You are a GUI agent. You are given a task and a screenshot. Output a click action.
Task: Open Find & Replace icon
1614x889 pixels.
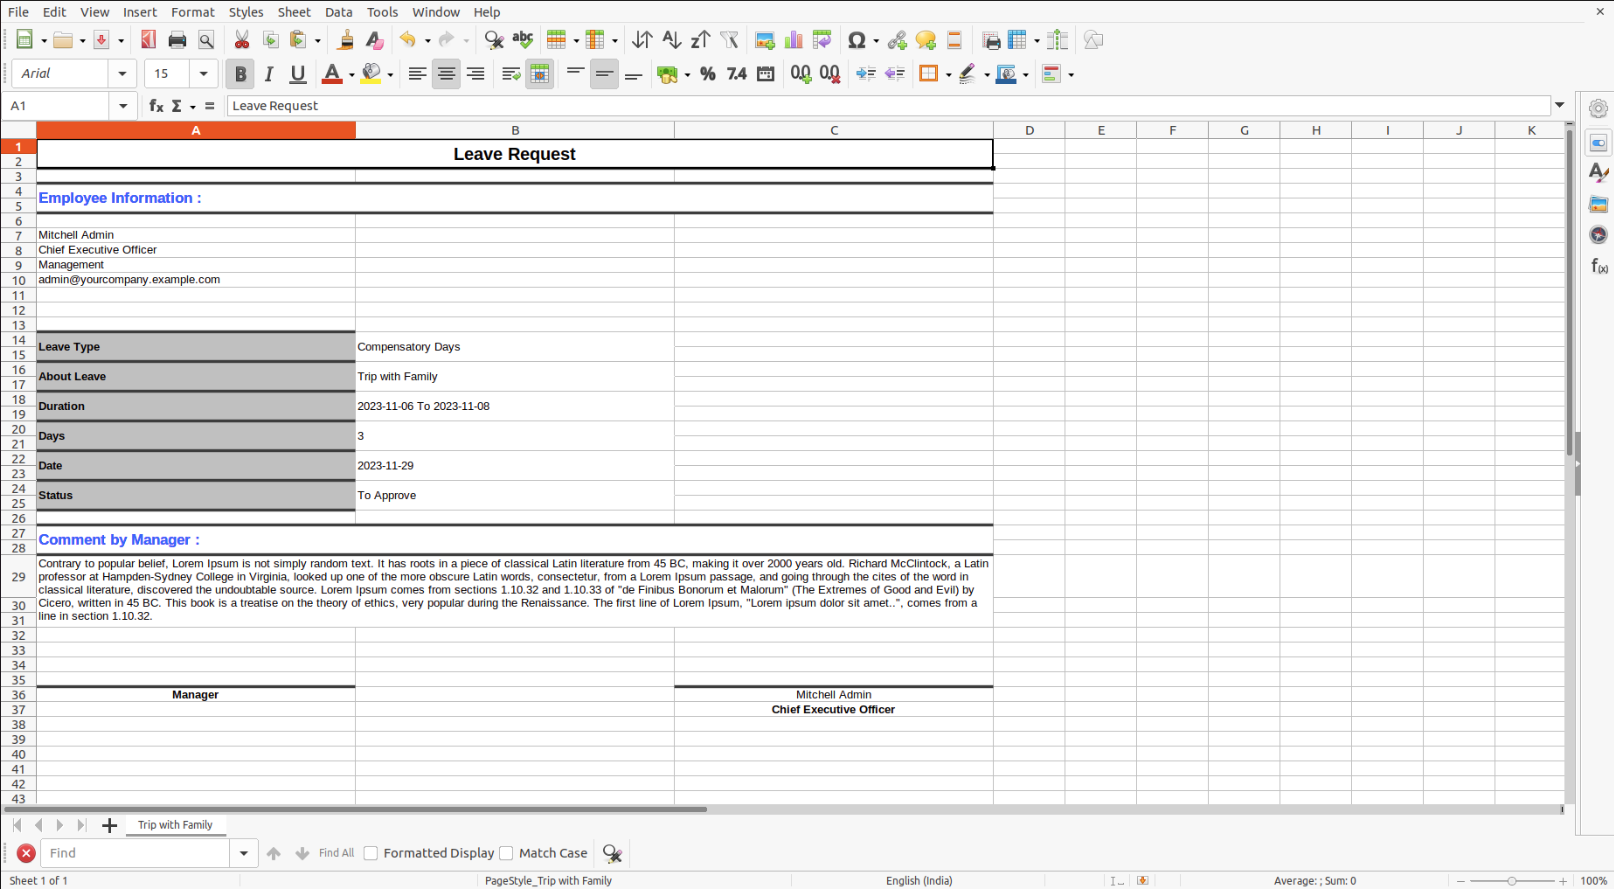493,40
